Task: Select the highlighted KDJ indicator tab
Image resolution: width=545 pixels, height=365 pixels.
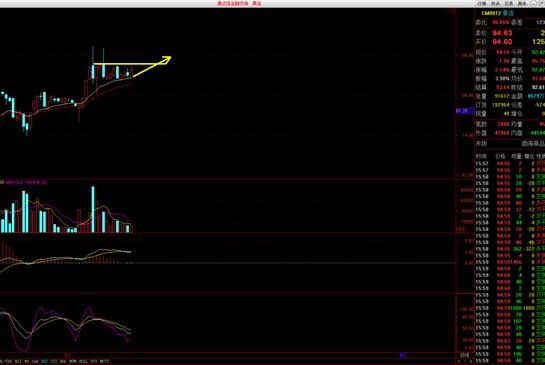Action: (x=44, y=362)
